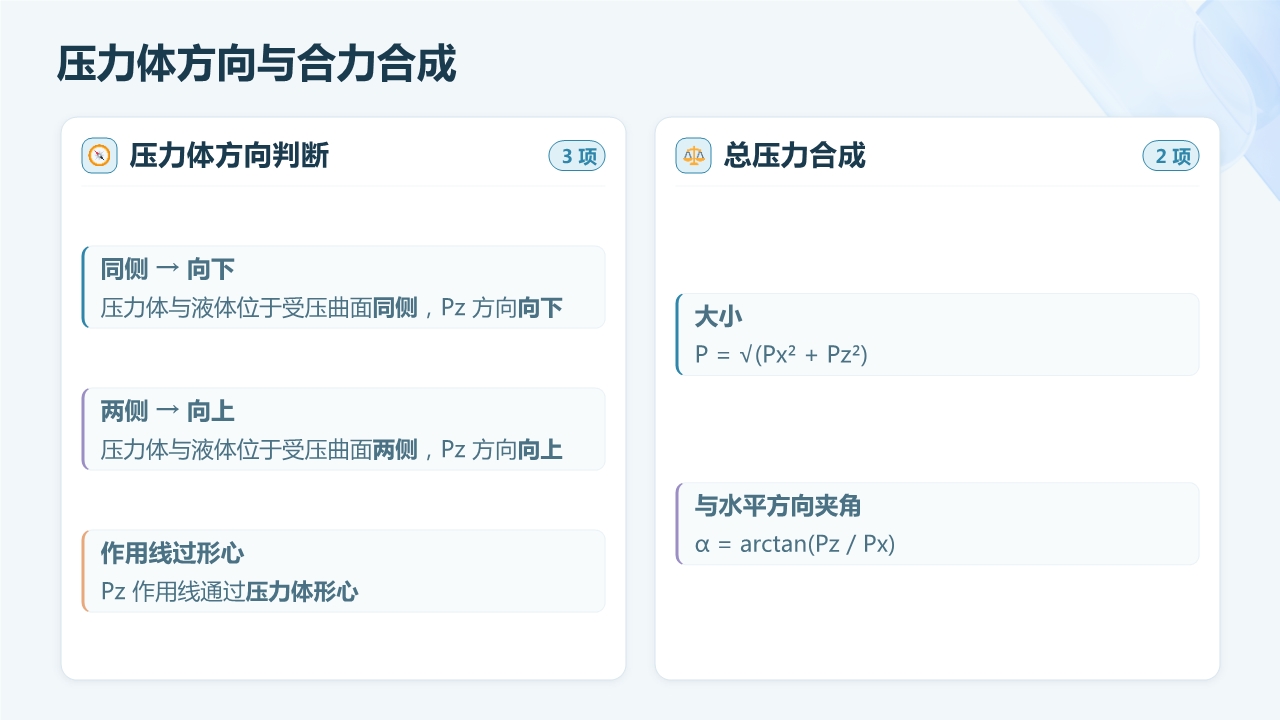Click the 3 项 count badge

click(x=577, y=156)
